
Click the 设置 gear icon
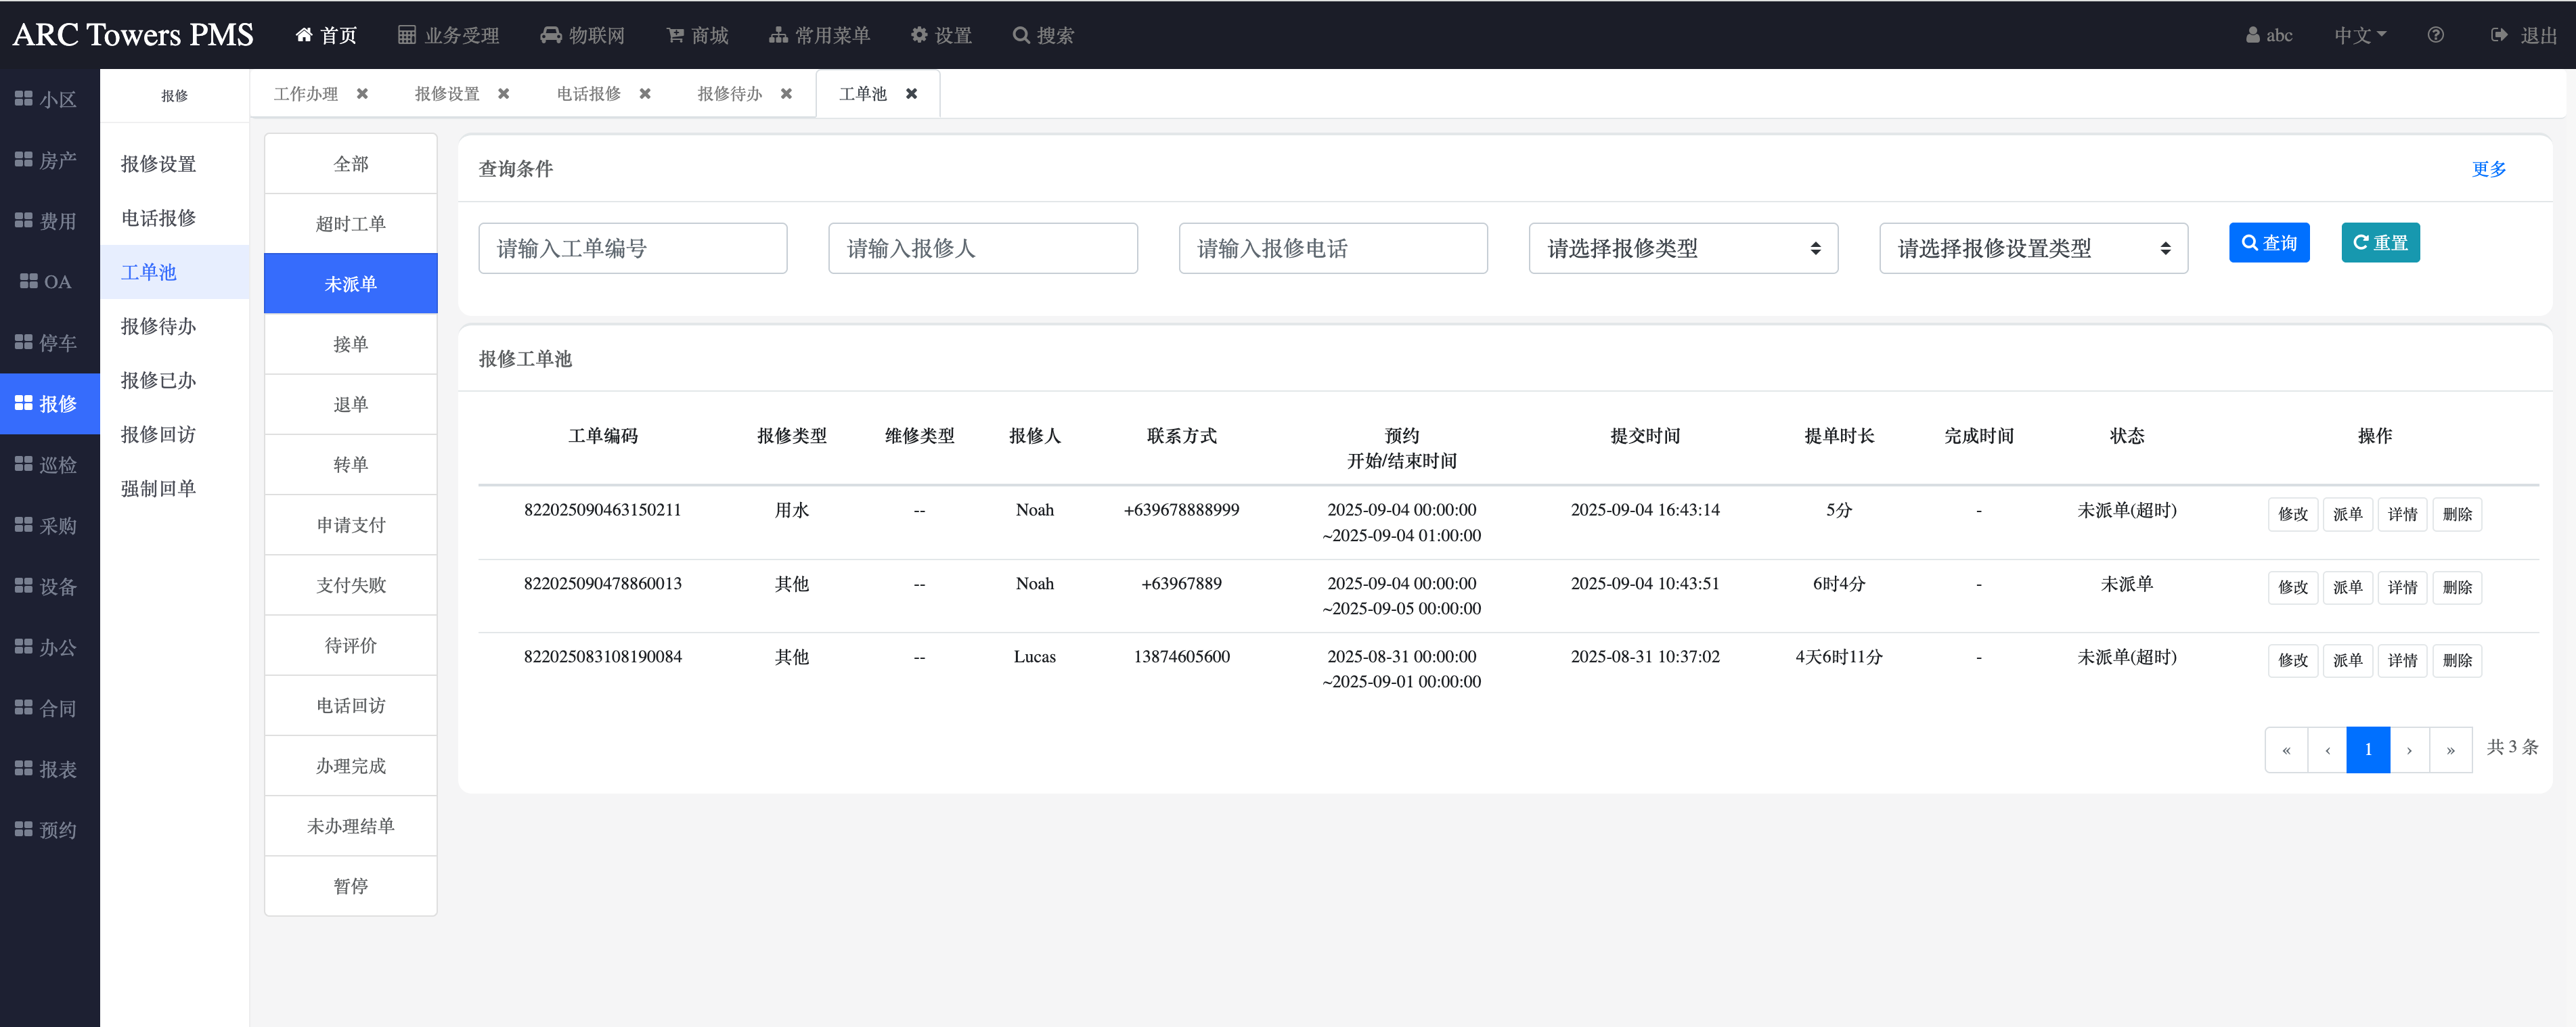918,35
